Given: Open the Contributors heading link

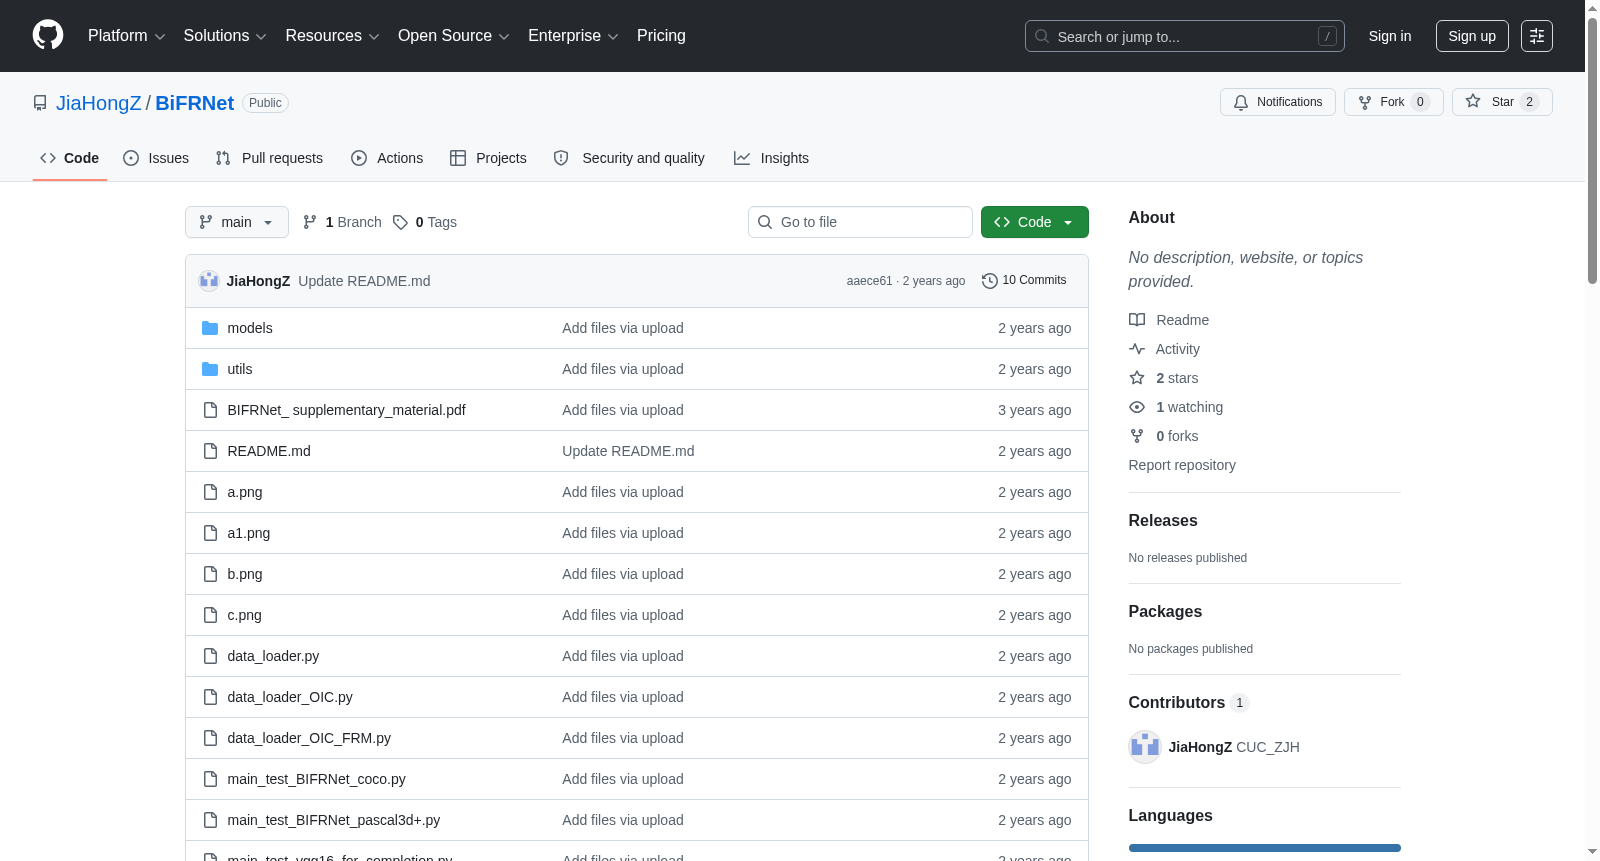Looking at the screenshot, I should coord(1188,703).
